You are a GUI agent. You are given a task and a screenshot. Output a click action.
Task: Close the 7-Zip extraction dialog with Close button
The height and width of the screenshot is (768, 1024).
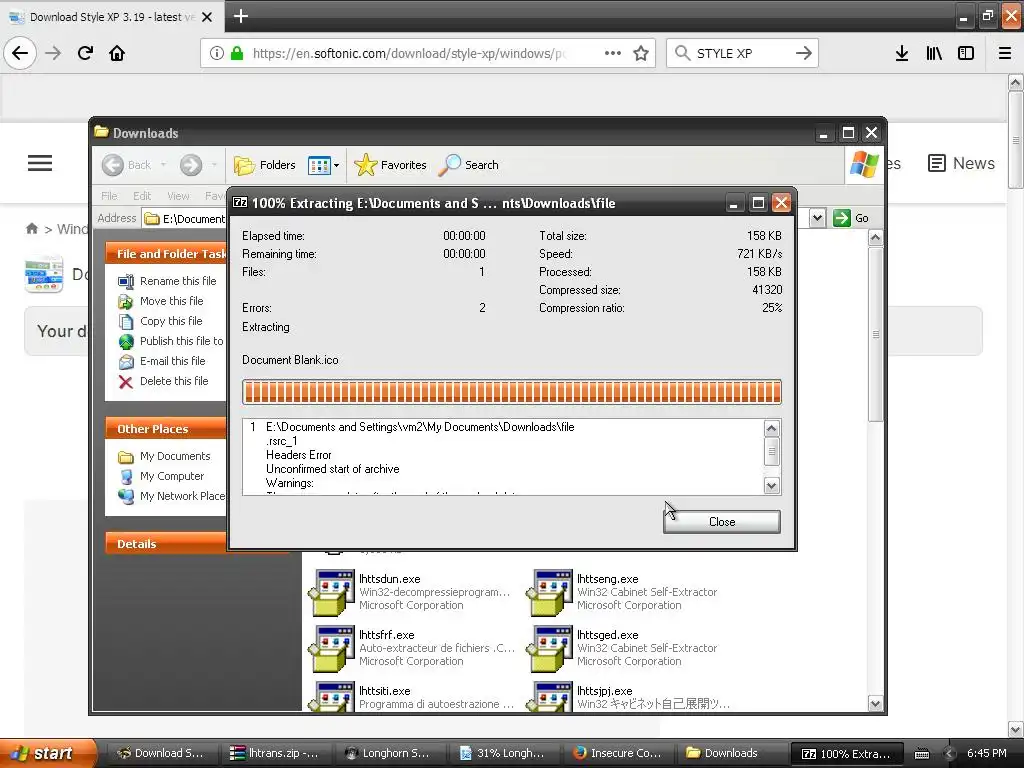pos(721,522)
